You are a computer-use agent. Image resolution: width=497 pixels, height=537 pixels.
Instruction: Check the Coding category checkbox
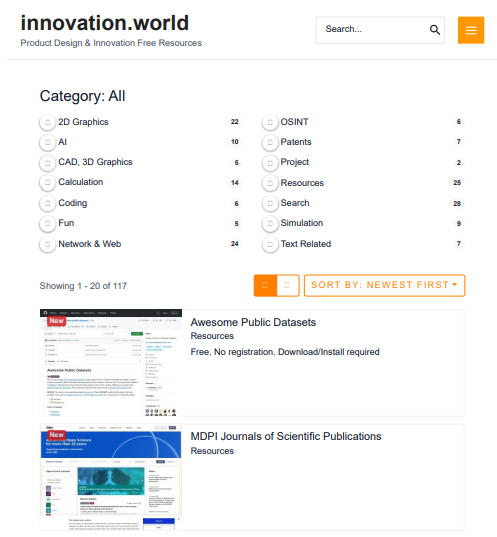(48, 203)
